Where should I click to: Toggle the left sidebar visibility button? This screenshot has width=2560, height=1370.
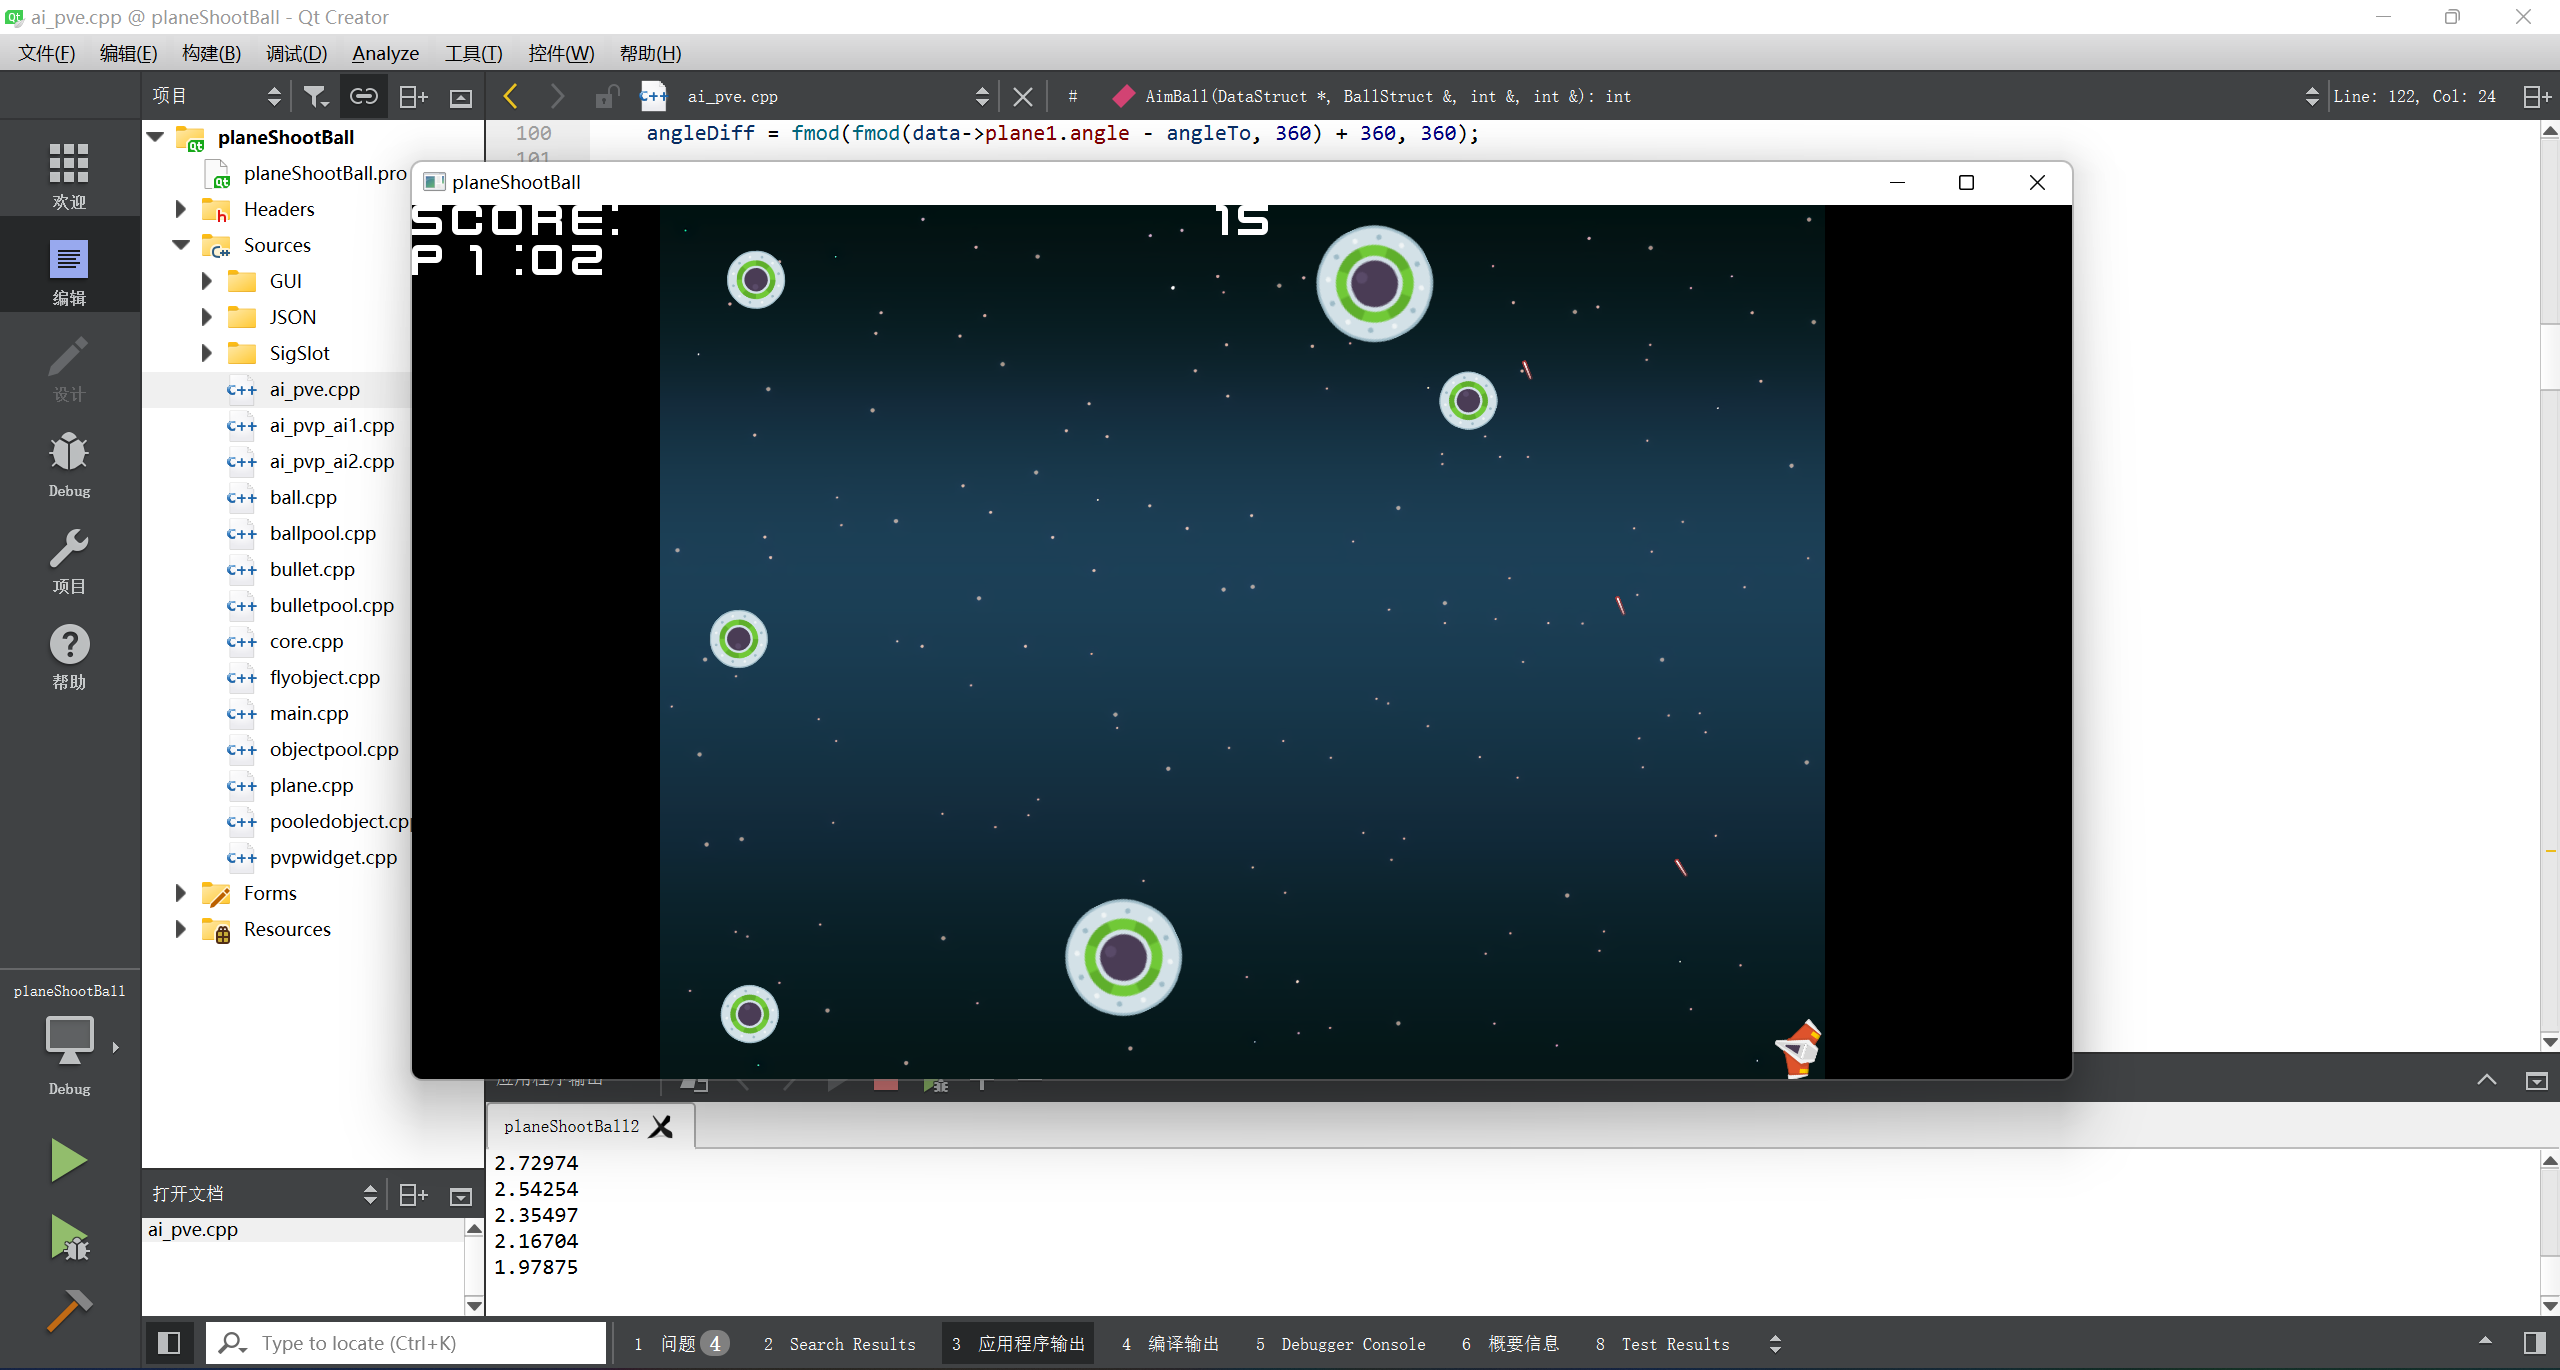tap(169, 1343)
